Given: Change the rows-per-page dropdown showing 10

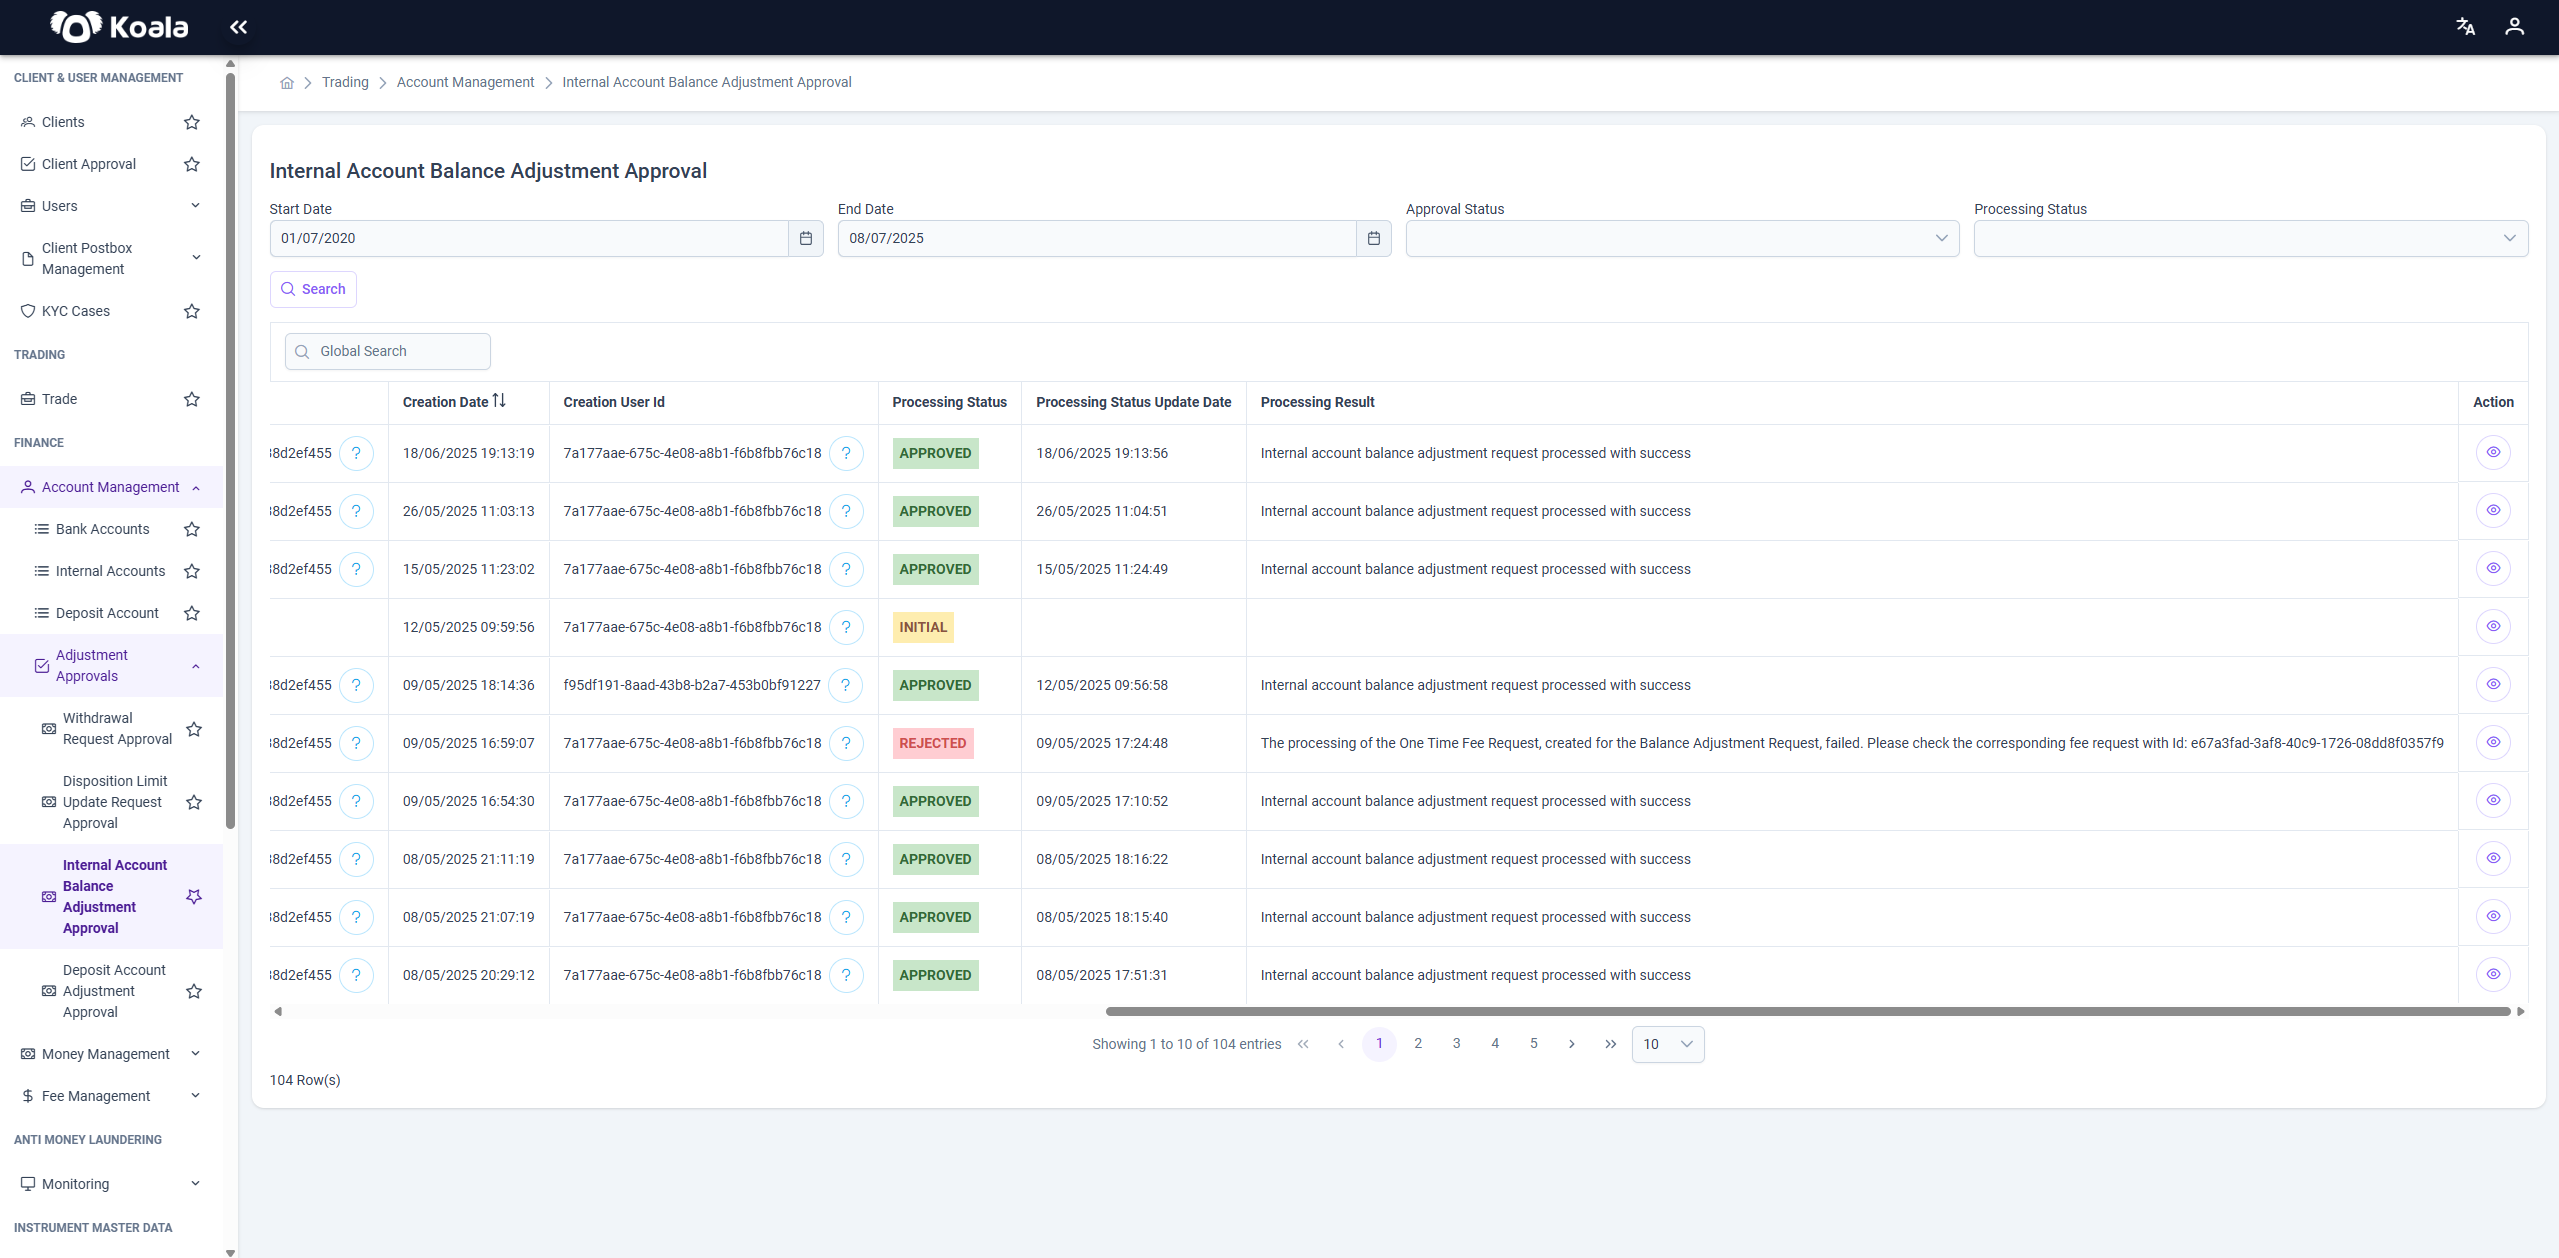Looking at the screenshot, I should [x=1667, y=1044].
